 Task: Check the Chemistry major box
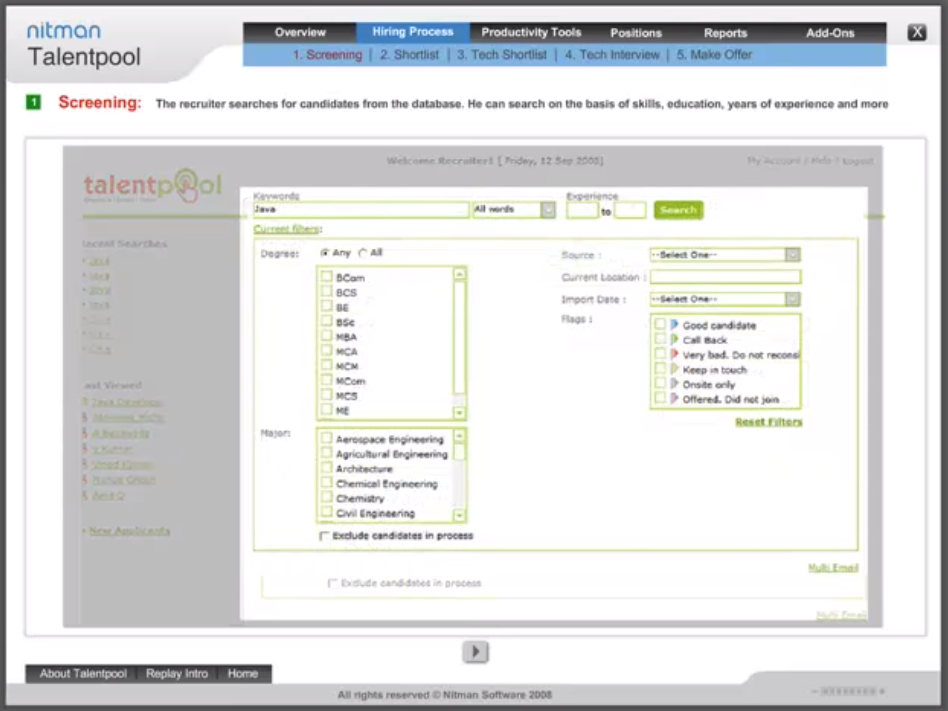[327, 498]
